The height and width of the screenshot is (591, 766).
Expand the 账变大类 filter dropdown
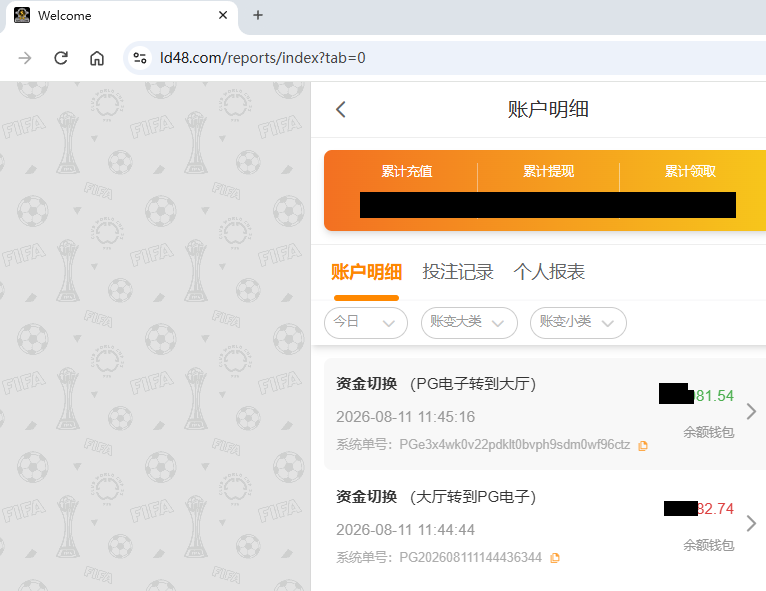469,323
